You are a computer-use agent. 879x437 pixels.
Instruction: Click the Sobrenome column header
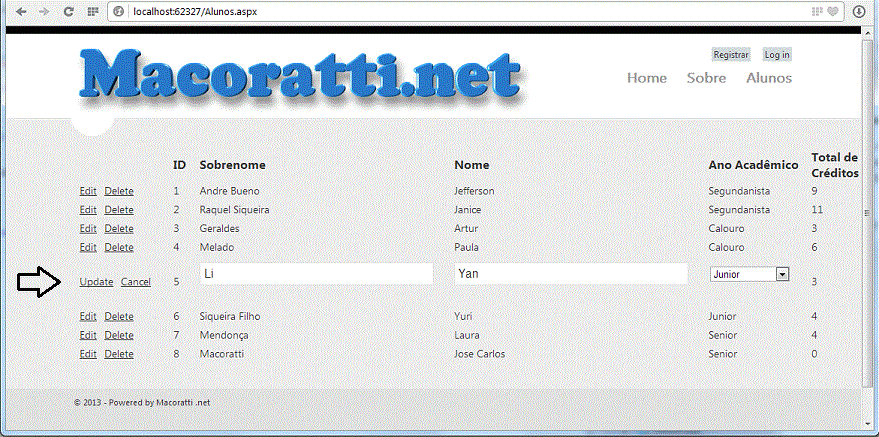click(x=233, y=165)
